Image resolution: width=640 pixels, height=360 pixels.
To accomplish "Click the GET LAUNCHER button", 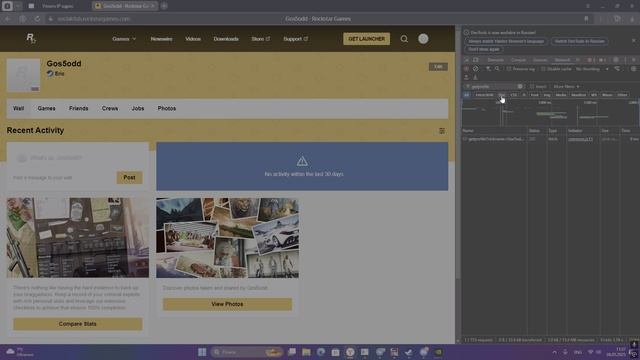I will (367, 39).
